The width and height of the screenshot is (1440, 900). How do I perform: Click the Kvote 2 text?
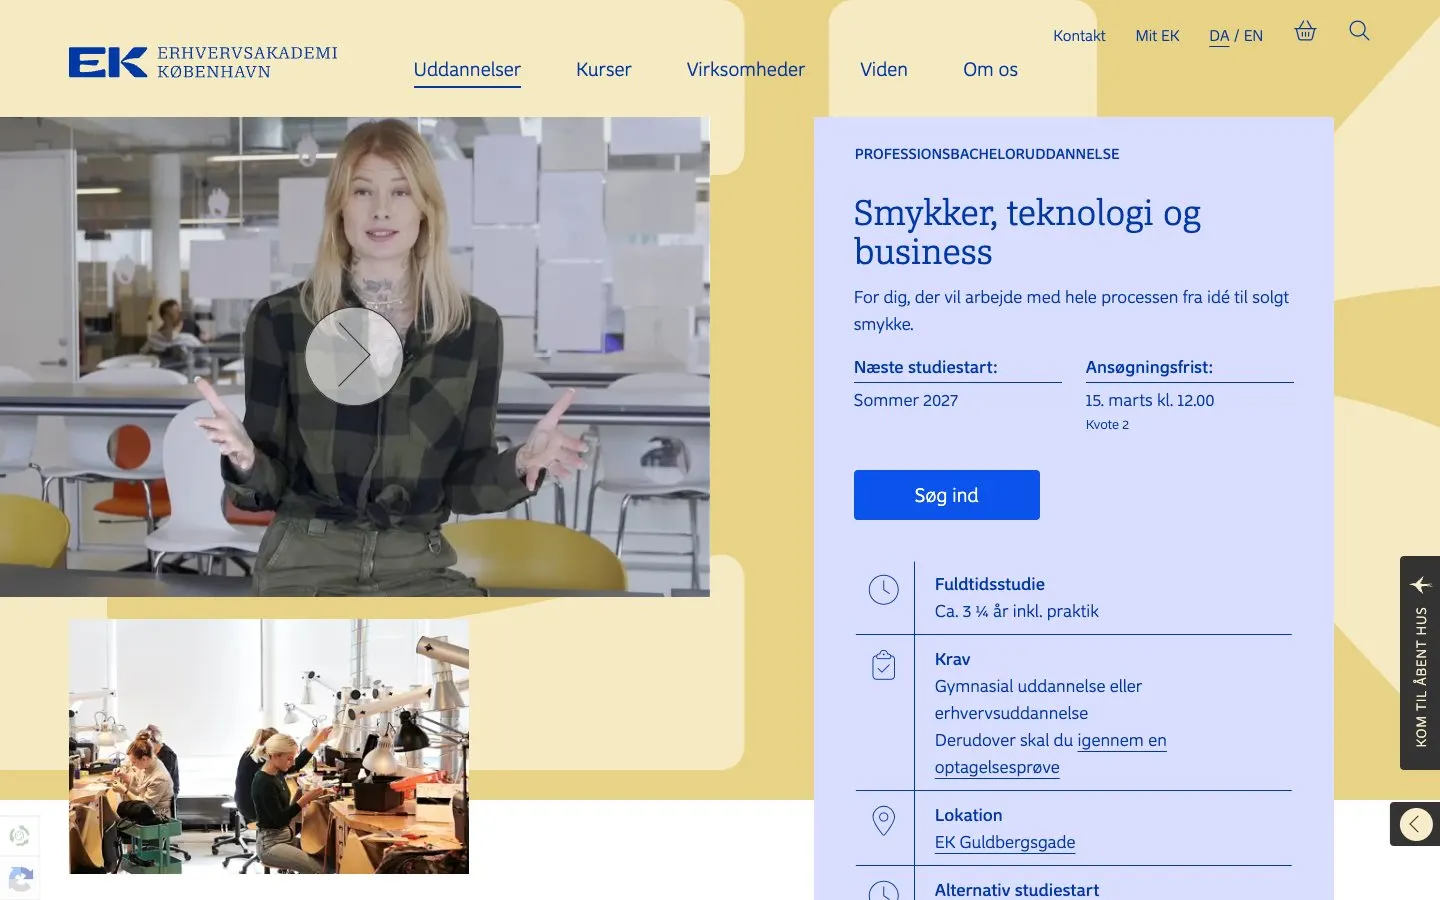[x=1107, y=425]
